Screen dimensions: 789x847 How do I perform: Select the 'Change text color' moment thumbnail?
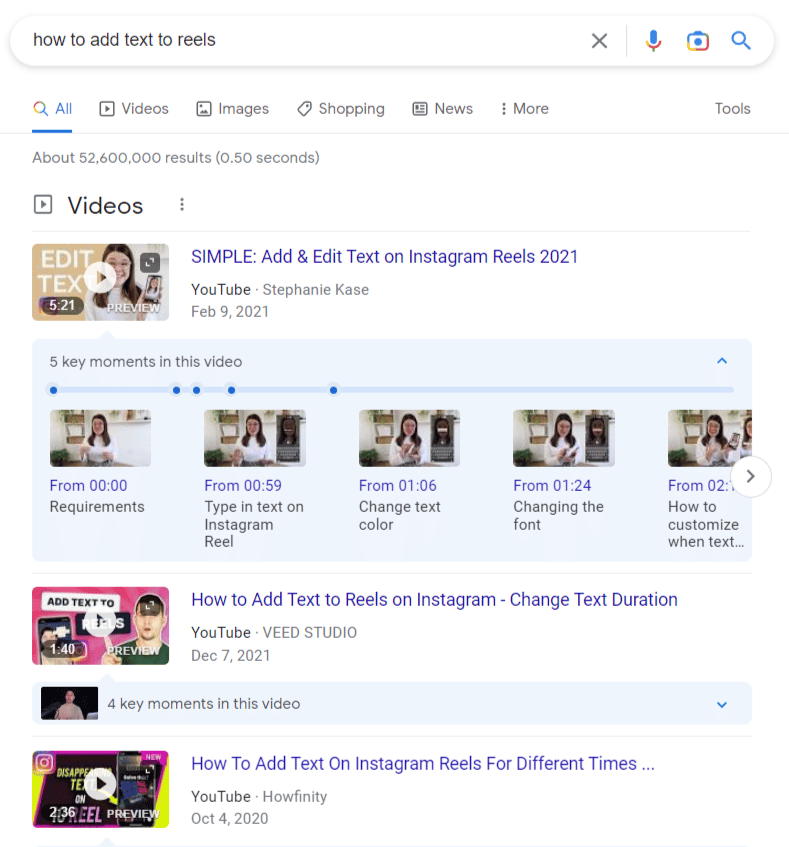pyautogui.click(x=409, y=438)
